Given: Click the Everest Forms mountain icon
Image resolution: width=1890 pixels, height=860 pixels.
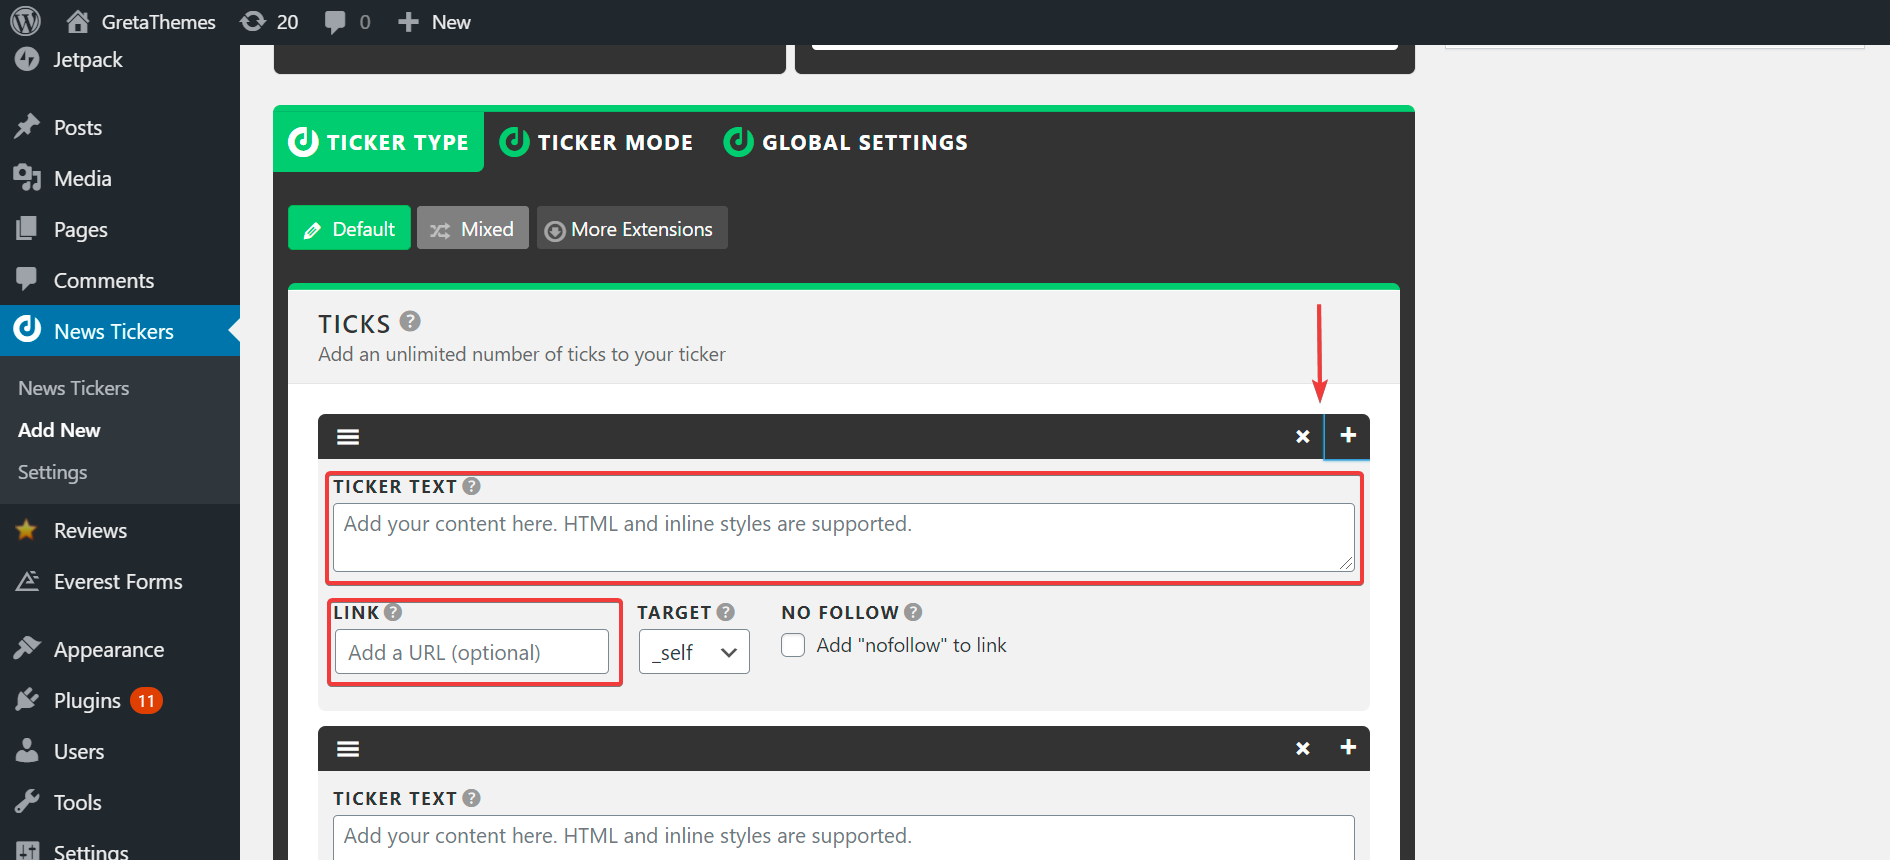Looking at the screenshot, I should (x=27, y=580).
